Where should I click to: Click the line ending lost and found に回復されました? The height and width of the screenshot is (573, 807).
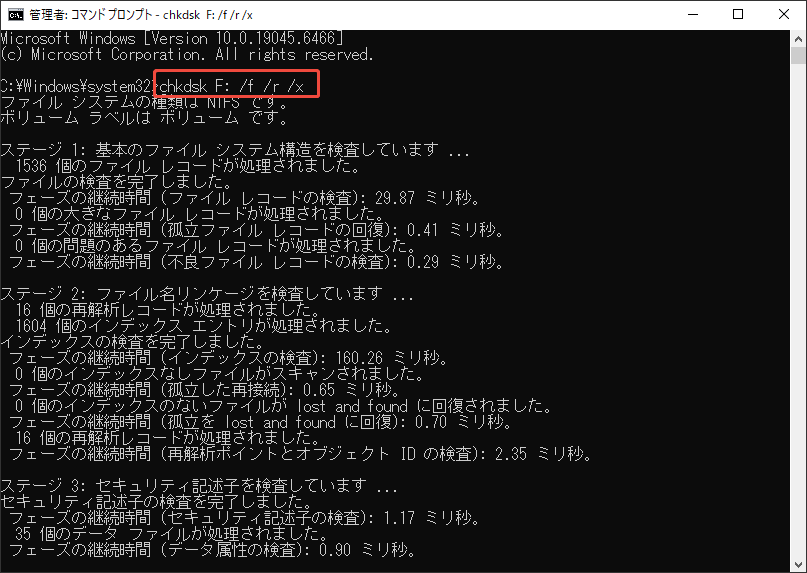[x=284, y=405]
